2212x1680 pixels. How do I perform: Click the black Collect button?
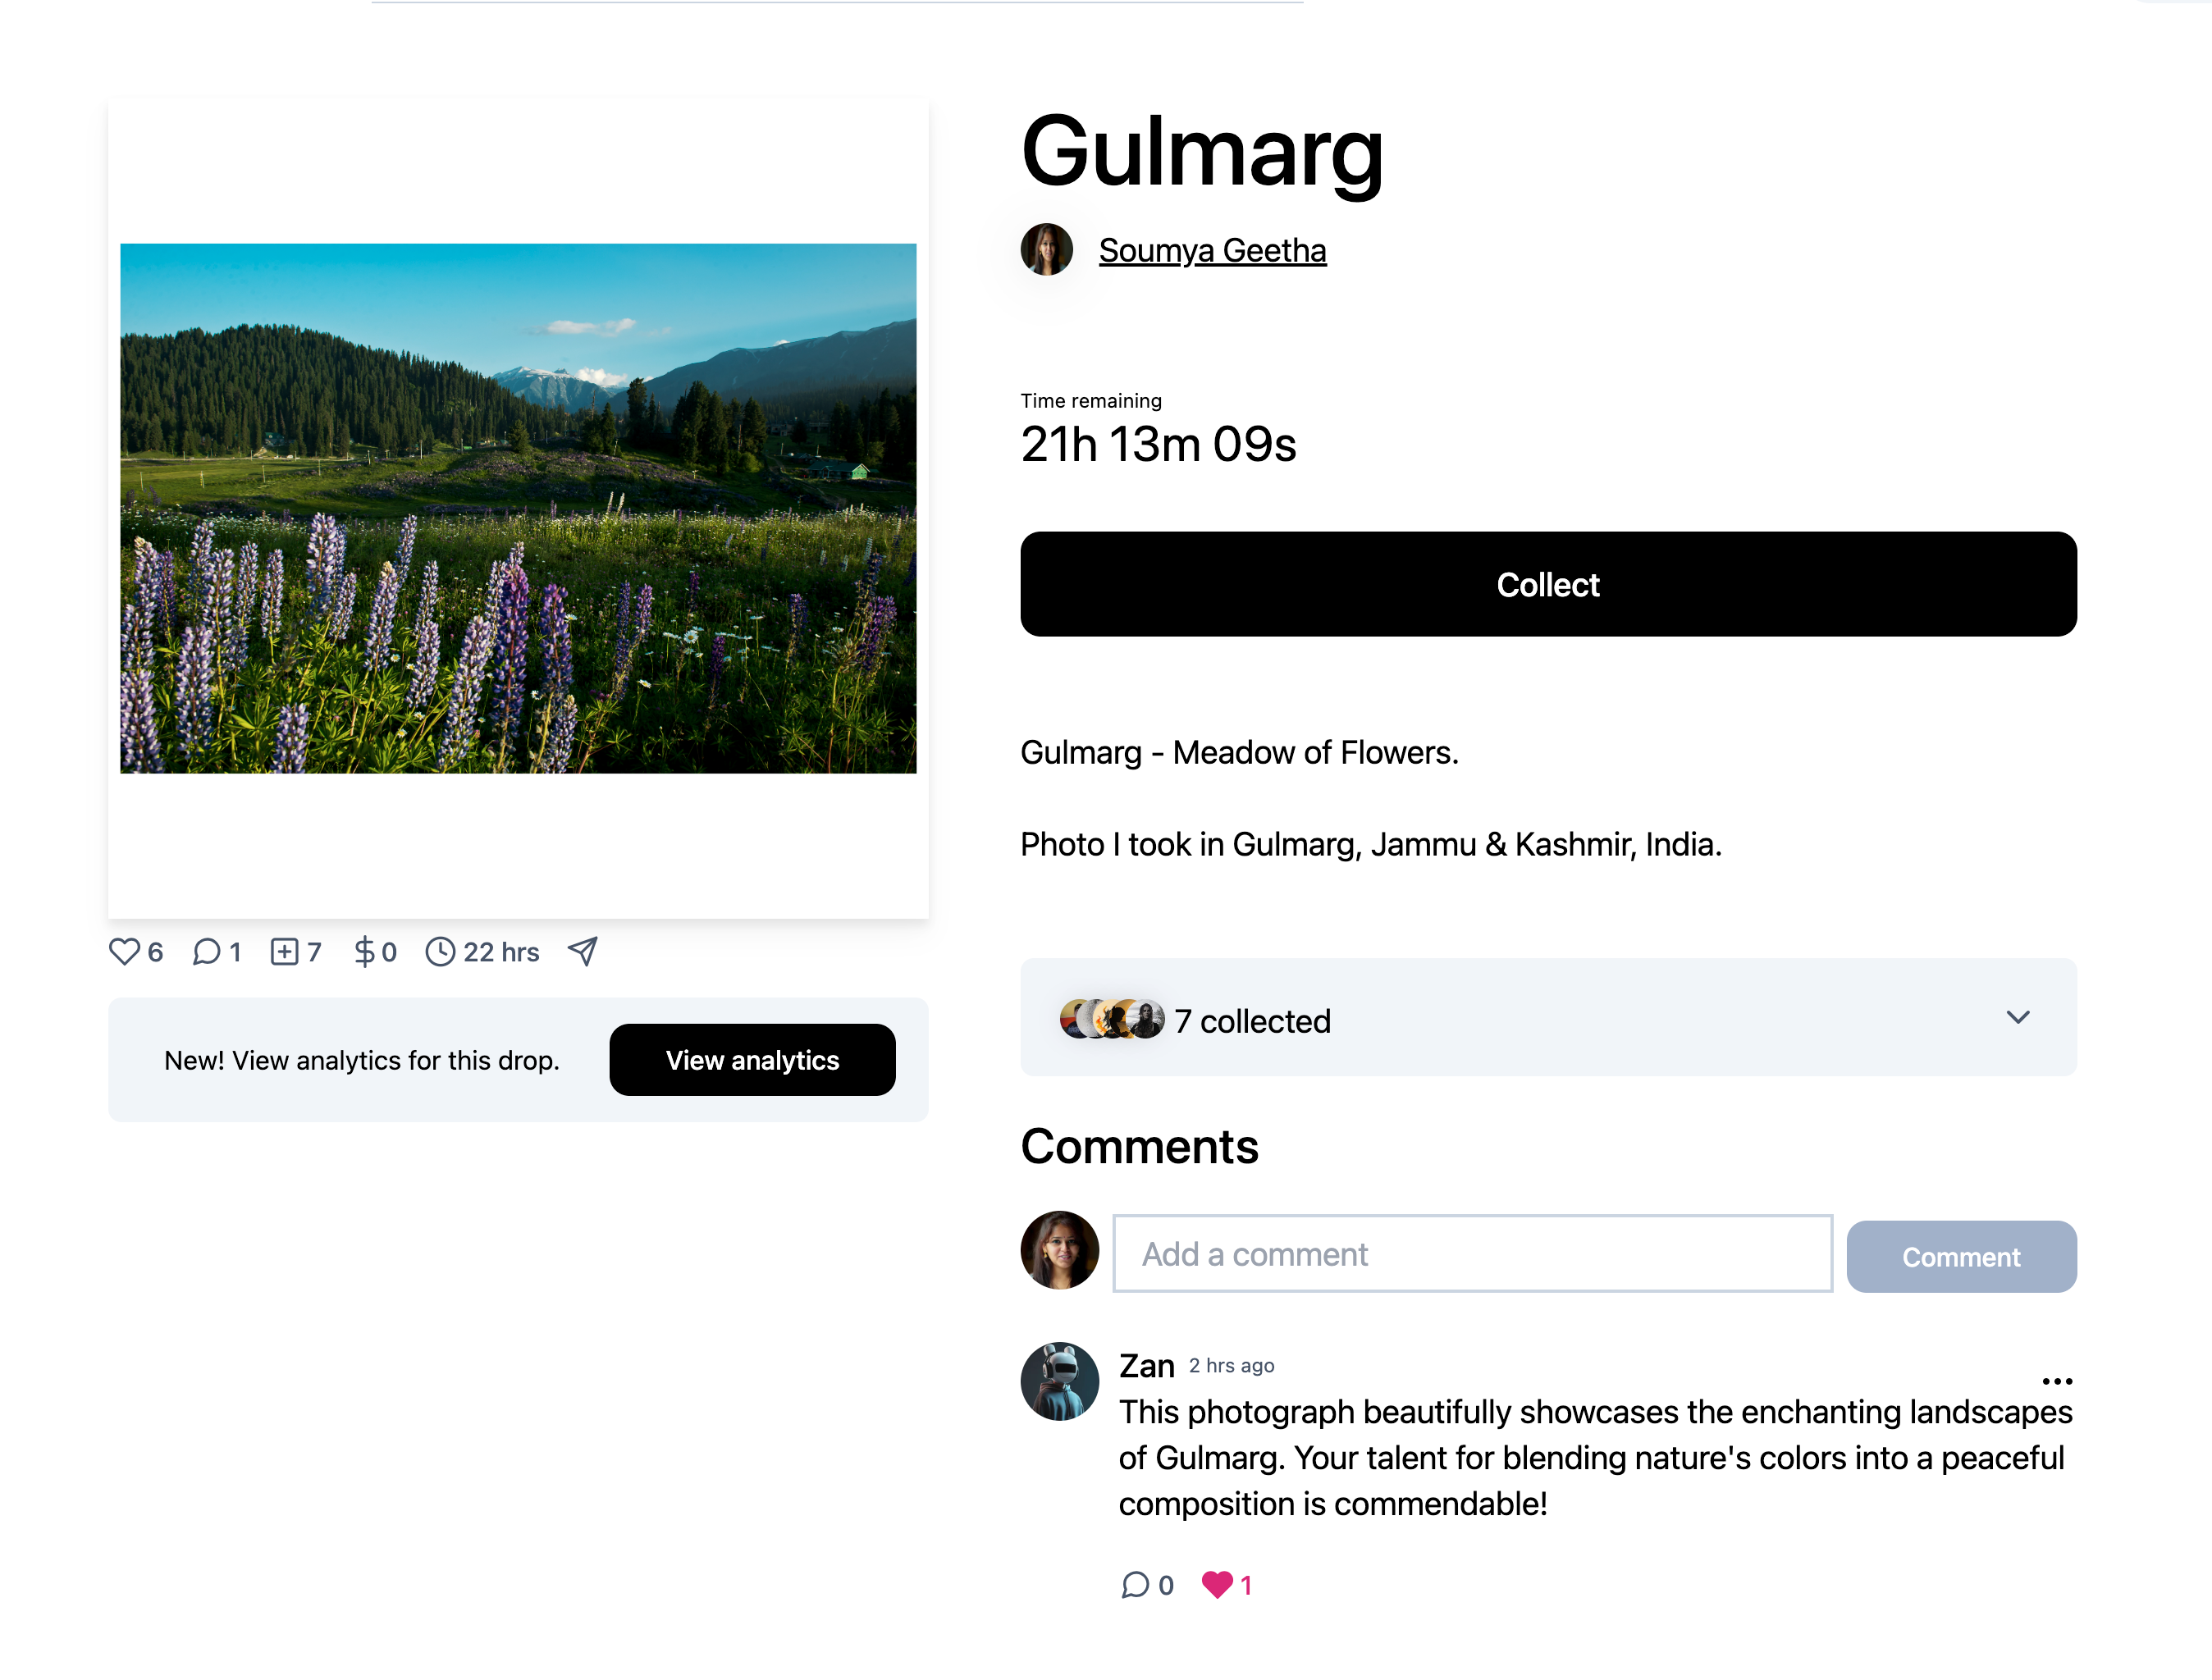point(1548,584)
